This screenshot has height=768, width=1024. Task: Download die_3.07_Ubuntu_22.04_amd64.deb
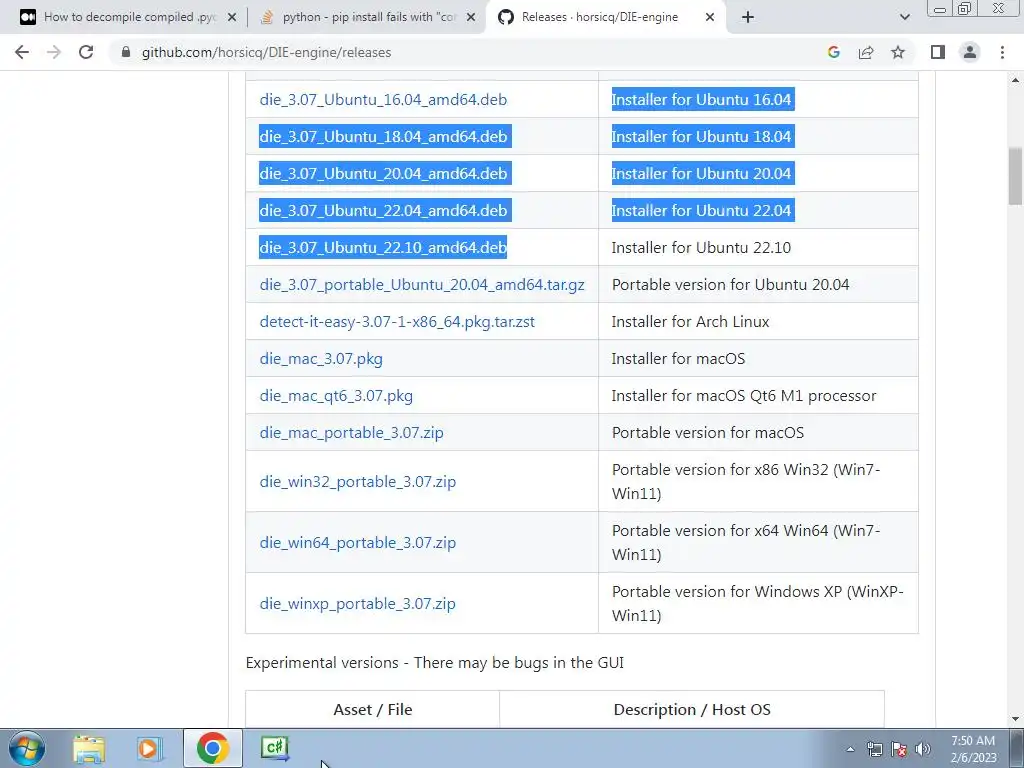coord(383,211)
